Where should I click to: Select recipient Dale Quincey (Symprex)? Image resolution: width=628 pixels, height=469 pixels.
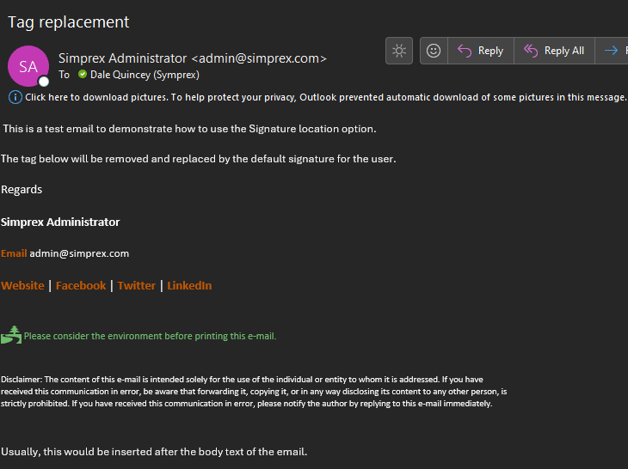145,74
